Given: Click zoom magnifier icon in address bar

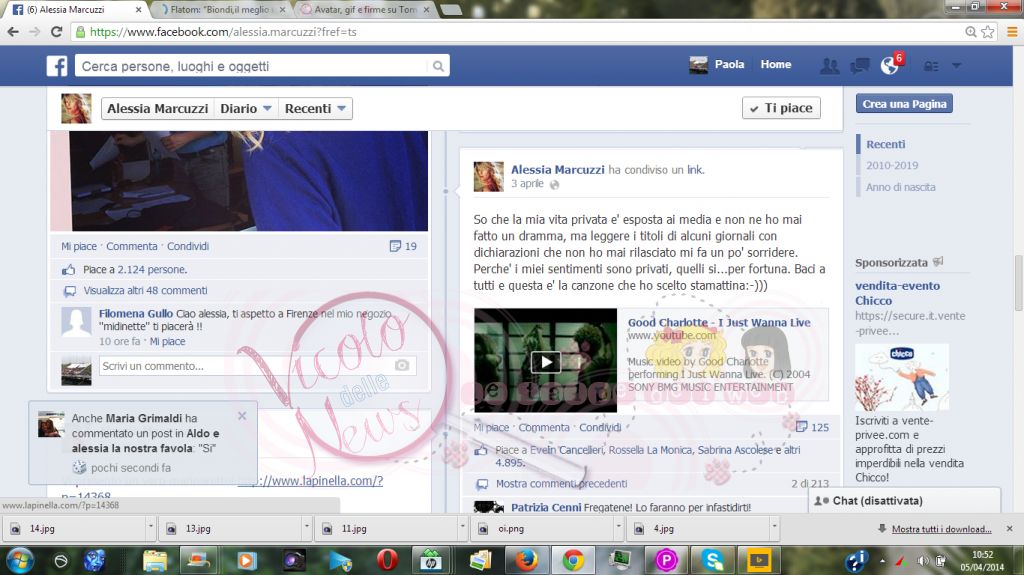Looking at the screenshot, I should pyautogui.click(x=970, y=31).
